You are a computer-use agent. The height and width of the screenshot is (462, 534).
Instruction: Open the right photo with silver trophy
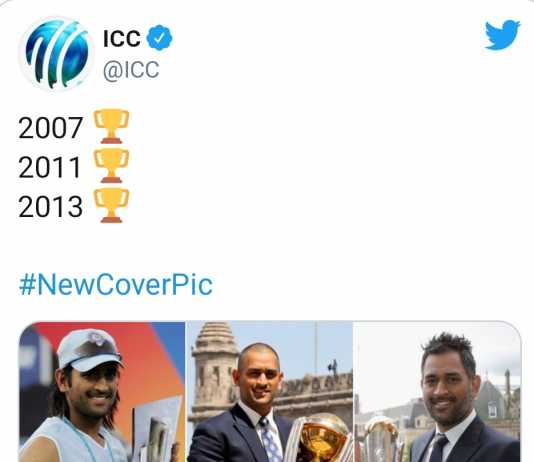[x=438, y=392]
